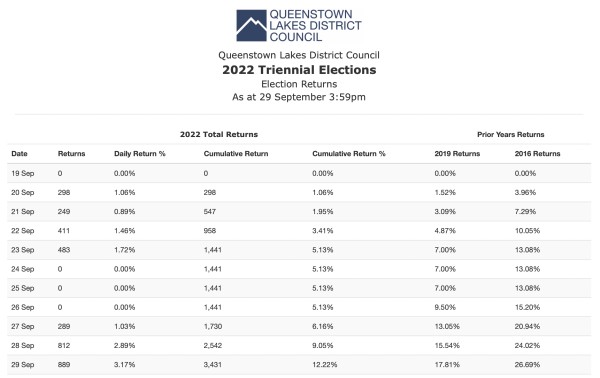600x378 pixels.
Task: Select the 29 Sep row date cell
Action: point(23,365)
